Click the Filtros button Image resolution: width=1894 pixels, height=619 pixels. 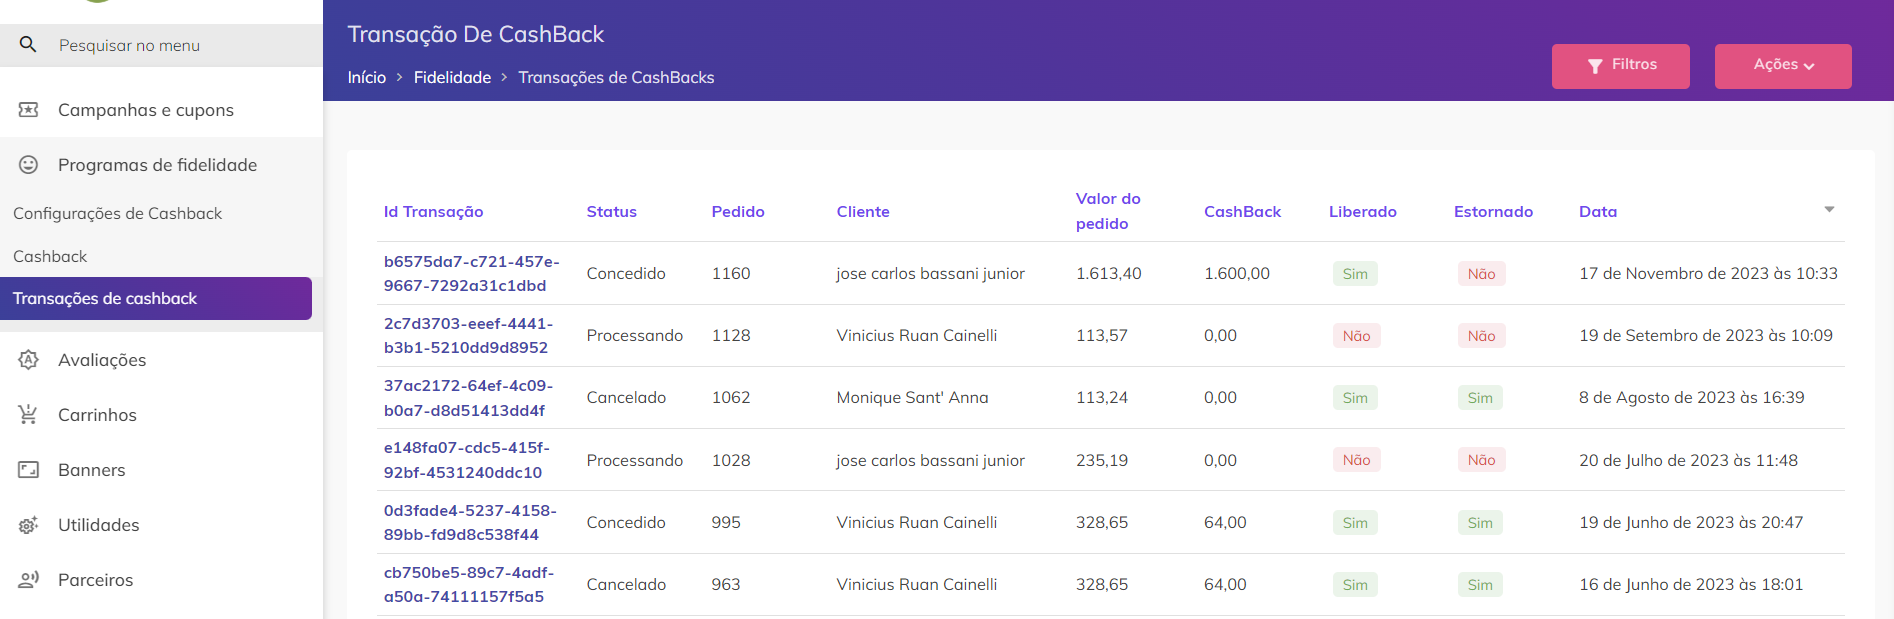[1620, 66]
